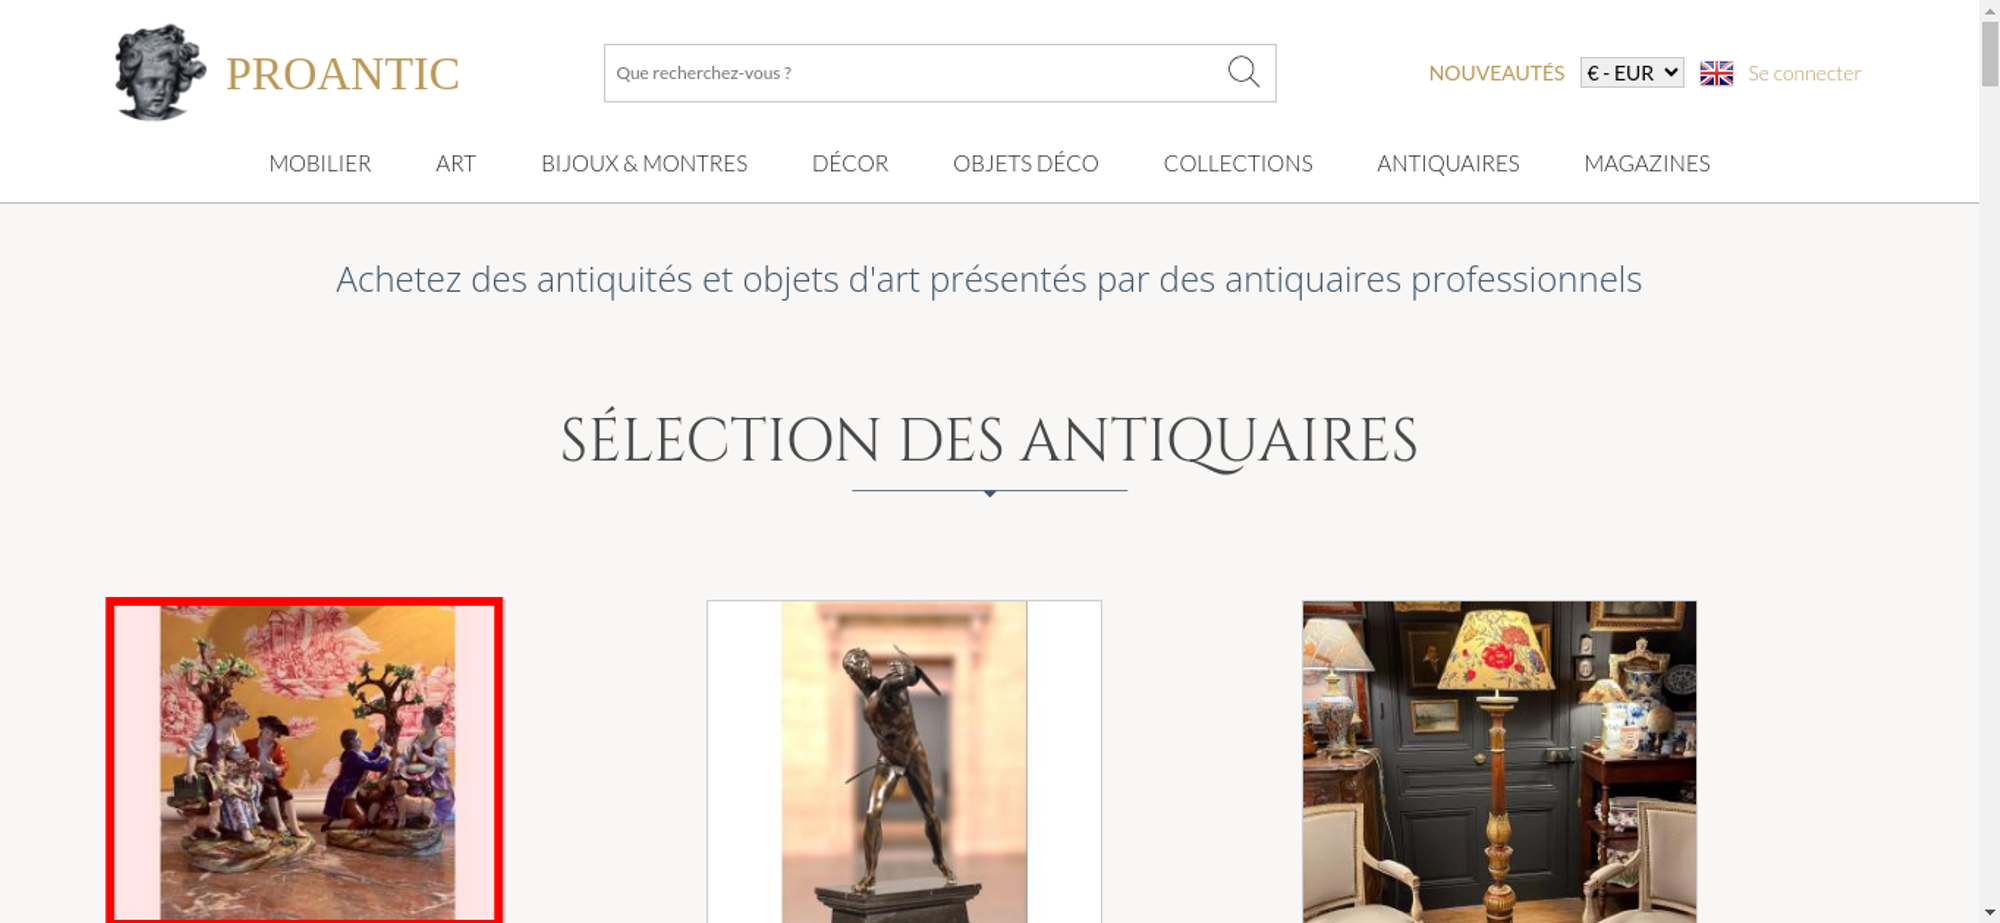The height and width of the screenshot is (923, 2000).
Task: Open the bronze gladiator statue thumbnail
Action: (x=904, y=761)
